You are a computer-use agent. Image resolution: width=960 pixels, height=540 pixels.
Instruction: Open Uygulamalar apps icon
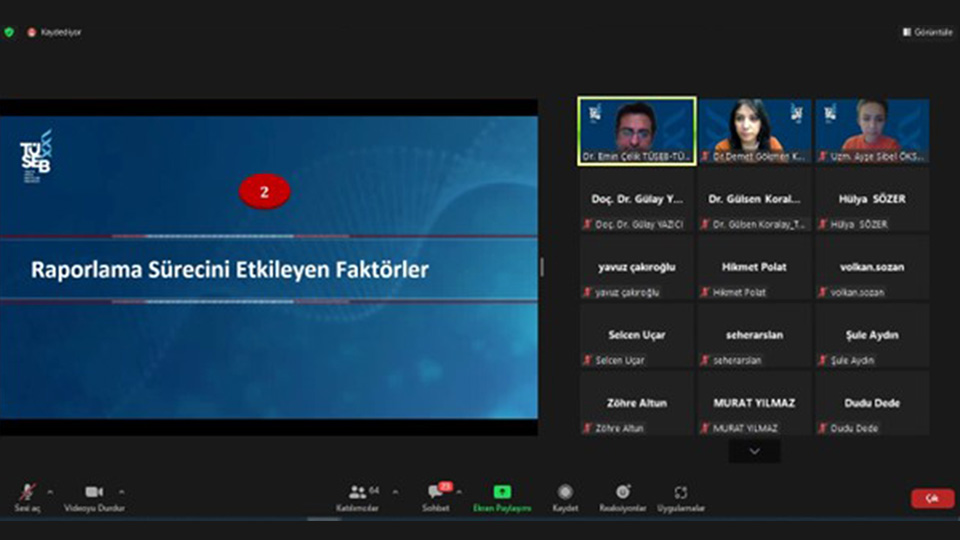point(681,493)
